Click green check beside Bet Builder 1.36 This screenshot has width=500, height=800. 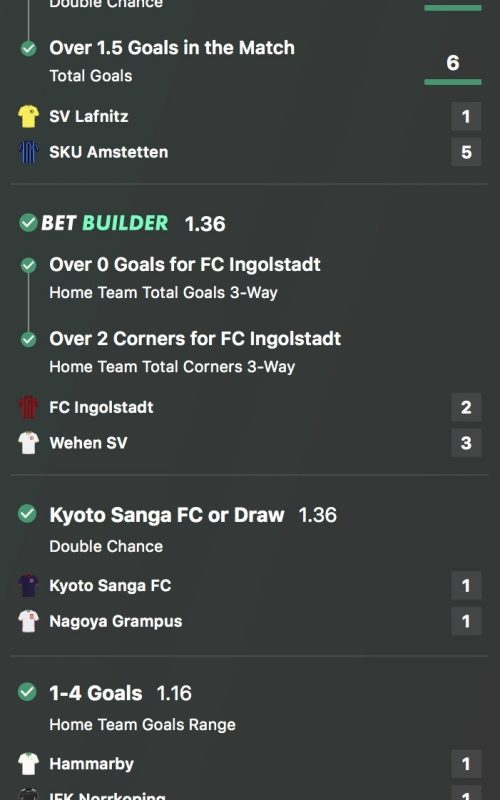(28, 222)
